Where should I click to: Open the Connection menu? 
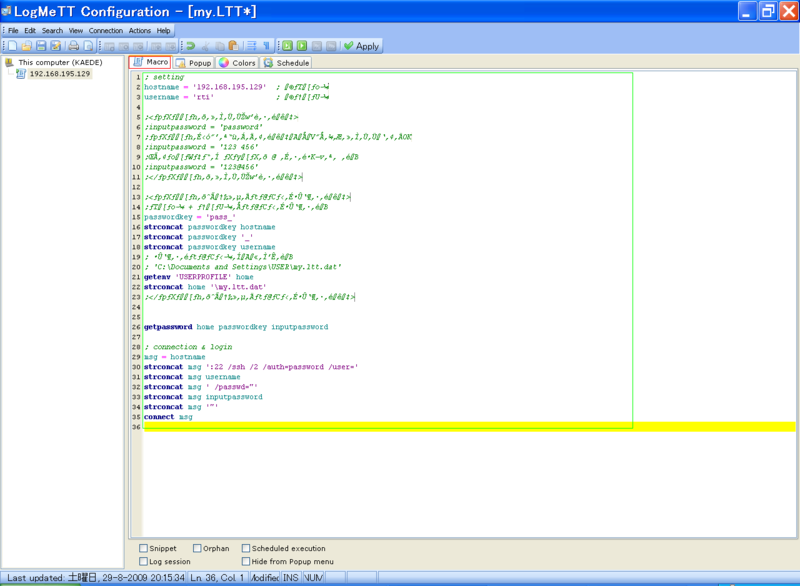(x=105, y=30)
